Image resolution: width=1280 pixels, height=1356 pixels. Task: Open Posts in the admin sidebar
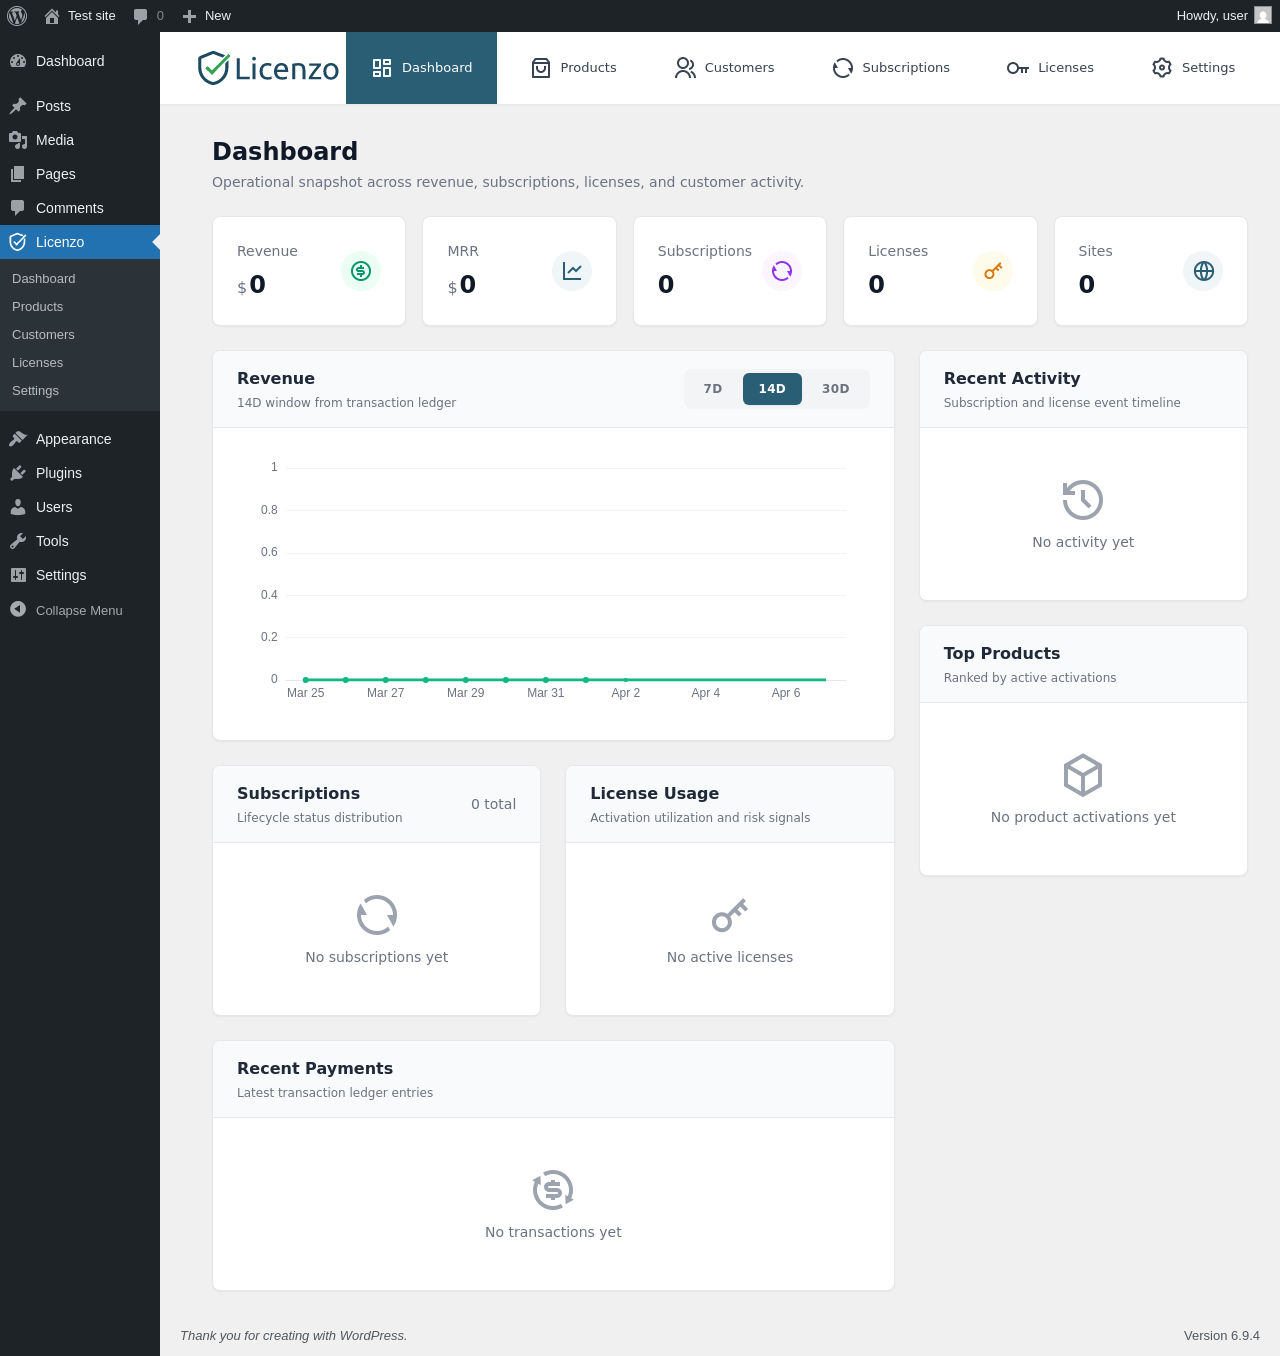coord(80,106)
